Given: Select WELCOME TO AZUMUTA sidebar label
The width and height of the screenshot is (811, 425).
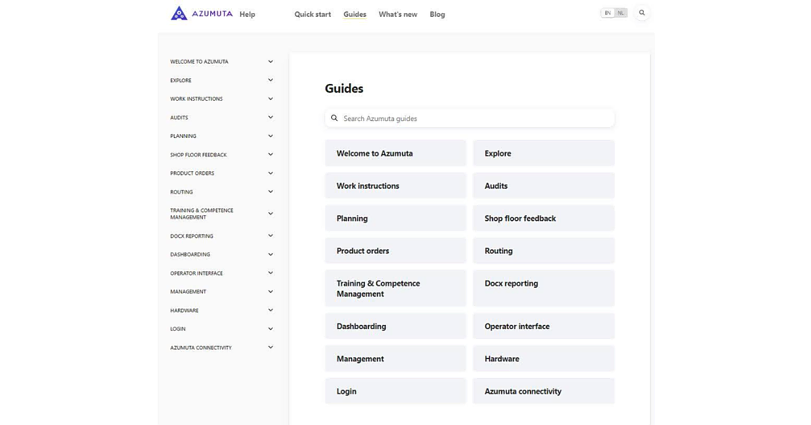Looking at the screenshot, I should pos(199,62).
